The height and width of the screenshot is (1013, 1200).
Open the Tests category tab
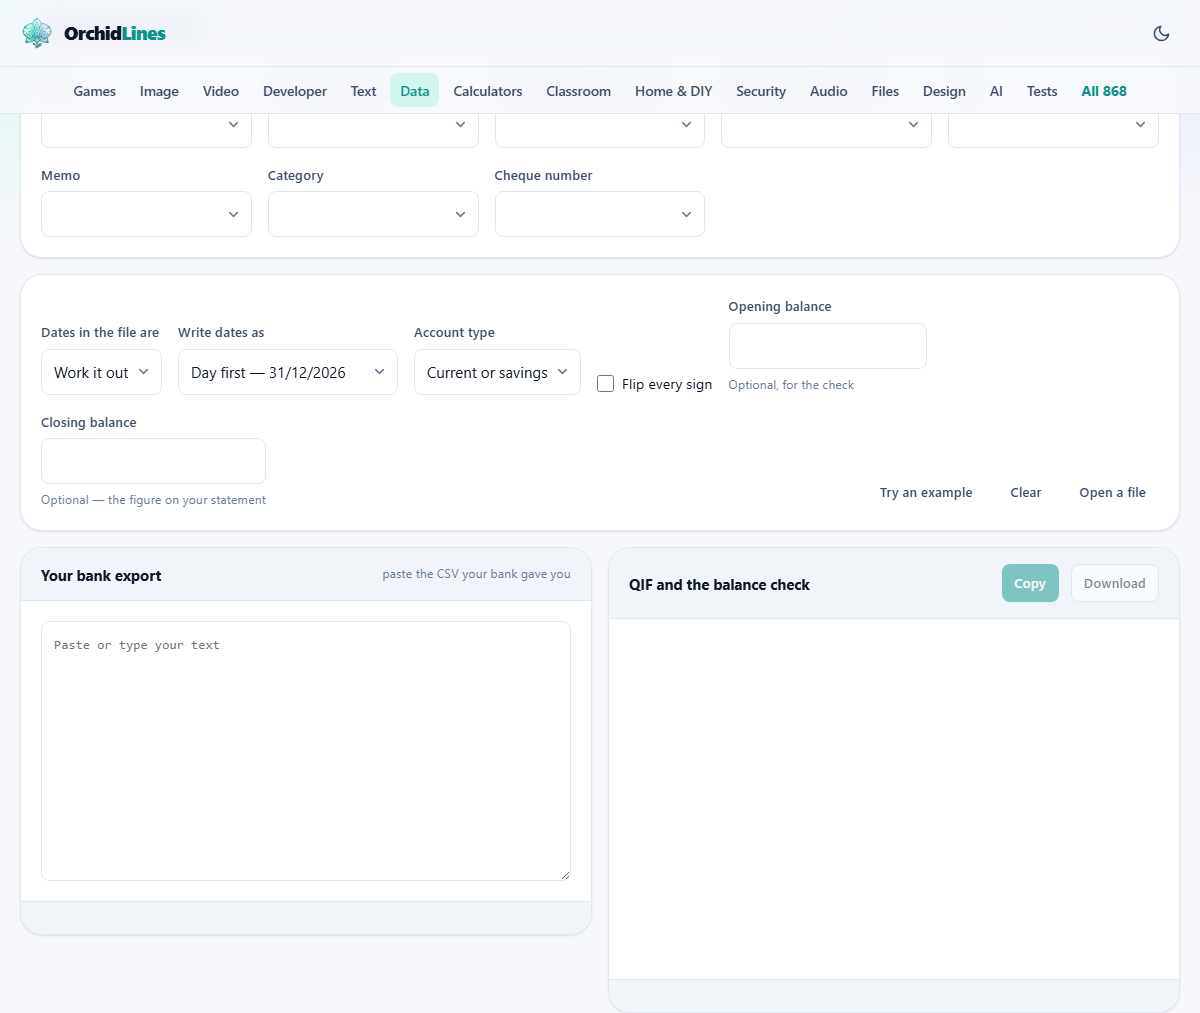(x=1042, y=91)
